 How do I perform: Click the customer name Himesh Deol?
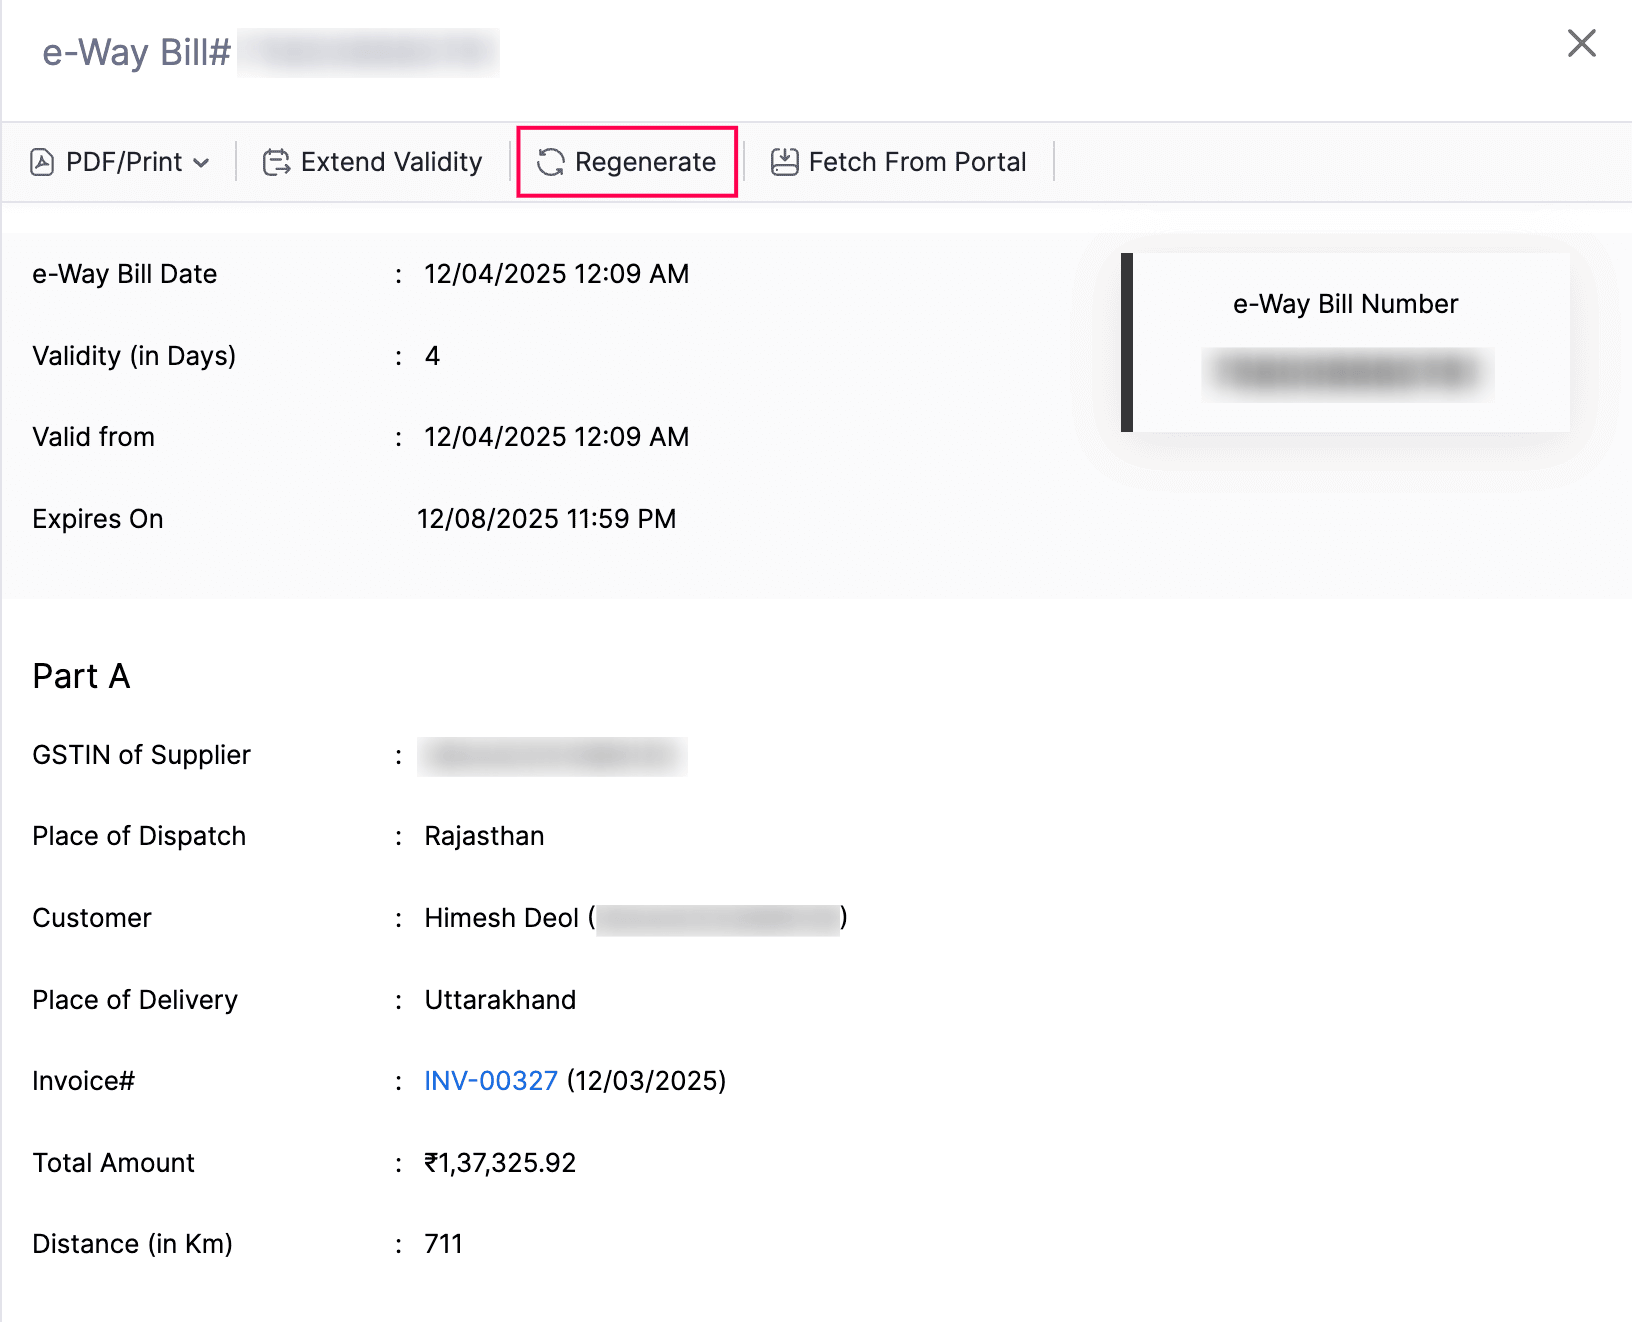501,918
